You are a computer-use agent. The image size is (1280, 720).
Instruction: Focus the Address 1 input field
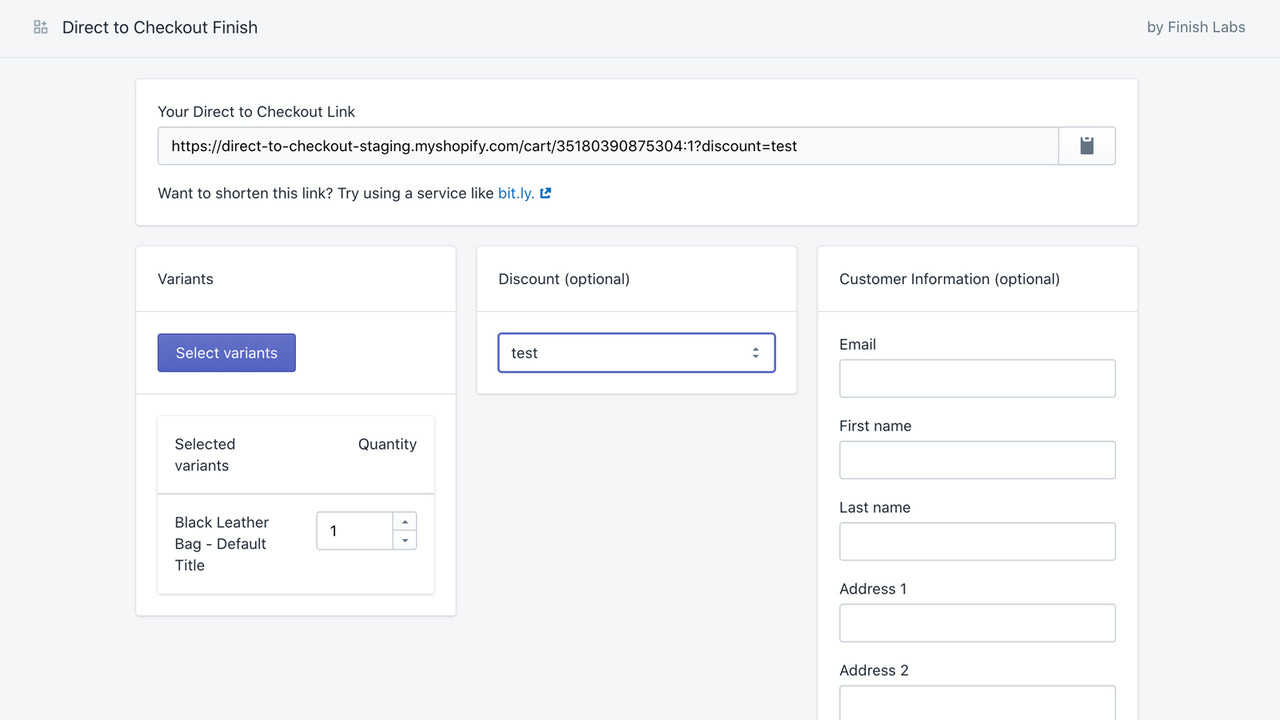click(x=977, y=622)
